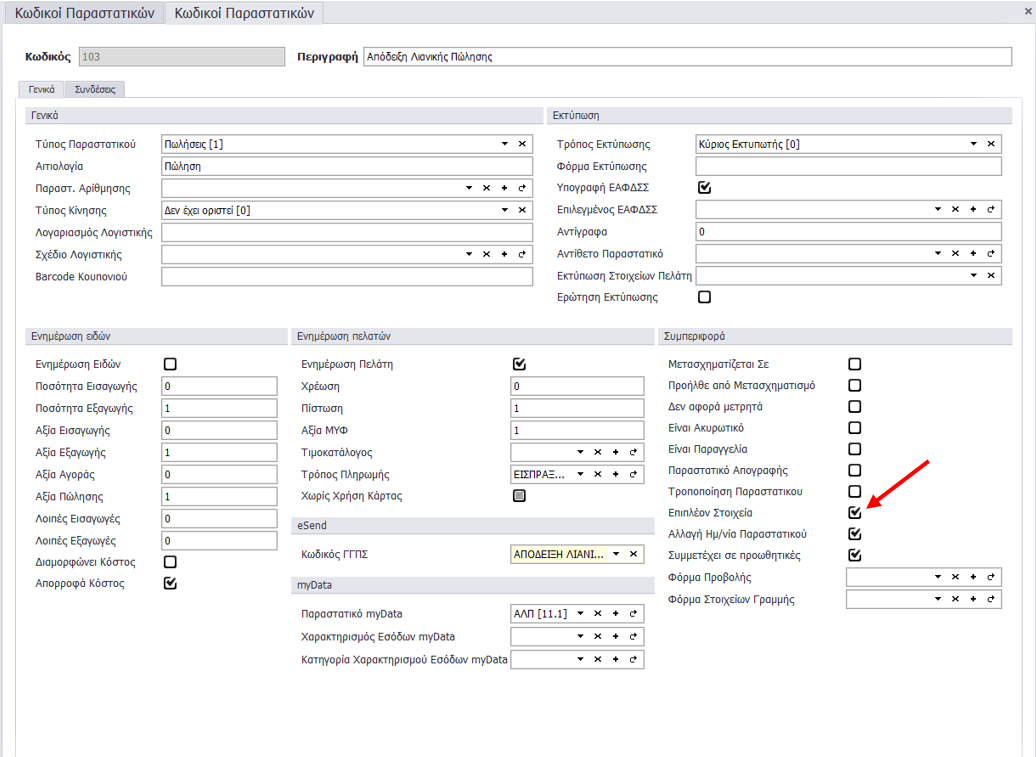The image size is (1036, 757).
Task: Enable the Ενημέρωση Ειδών checkbox
Action: tap(170, 365)
